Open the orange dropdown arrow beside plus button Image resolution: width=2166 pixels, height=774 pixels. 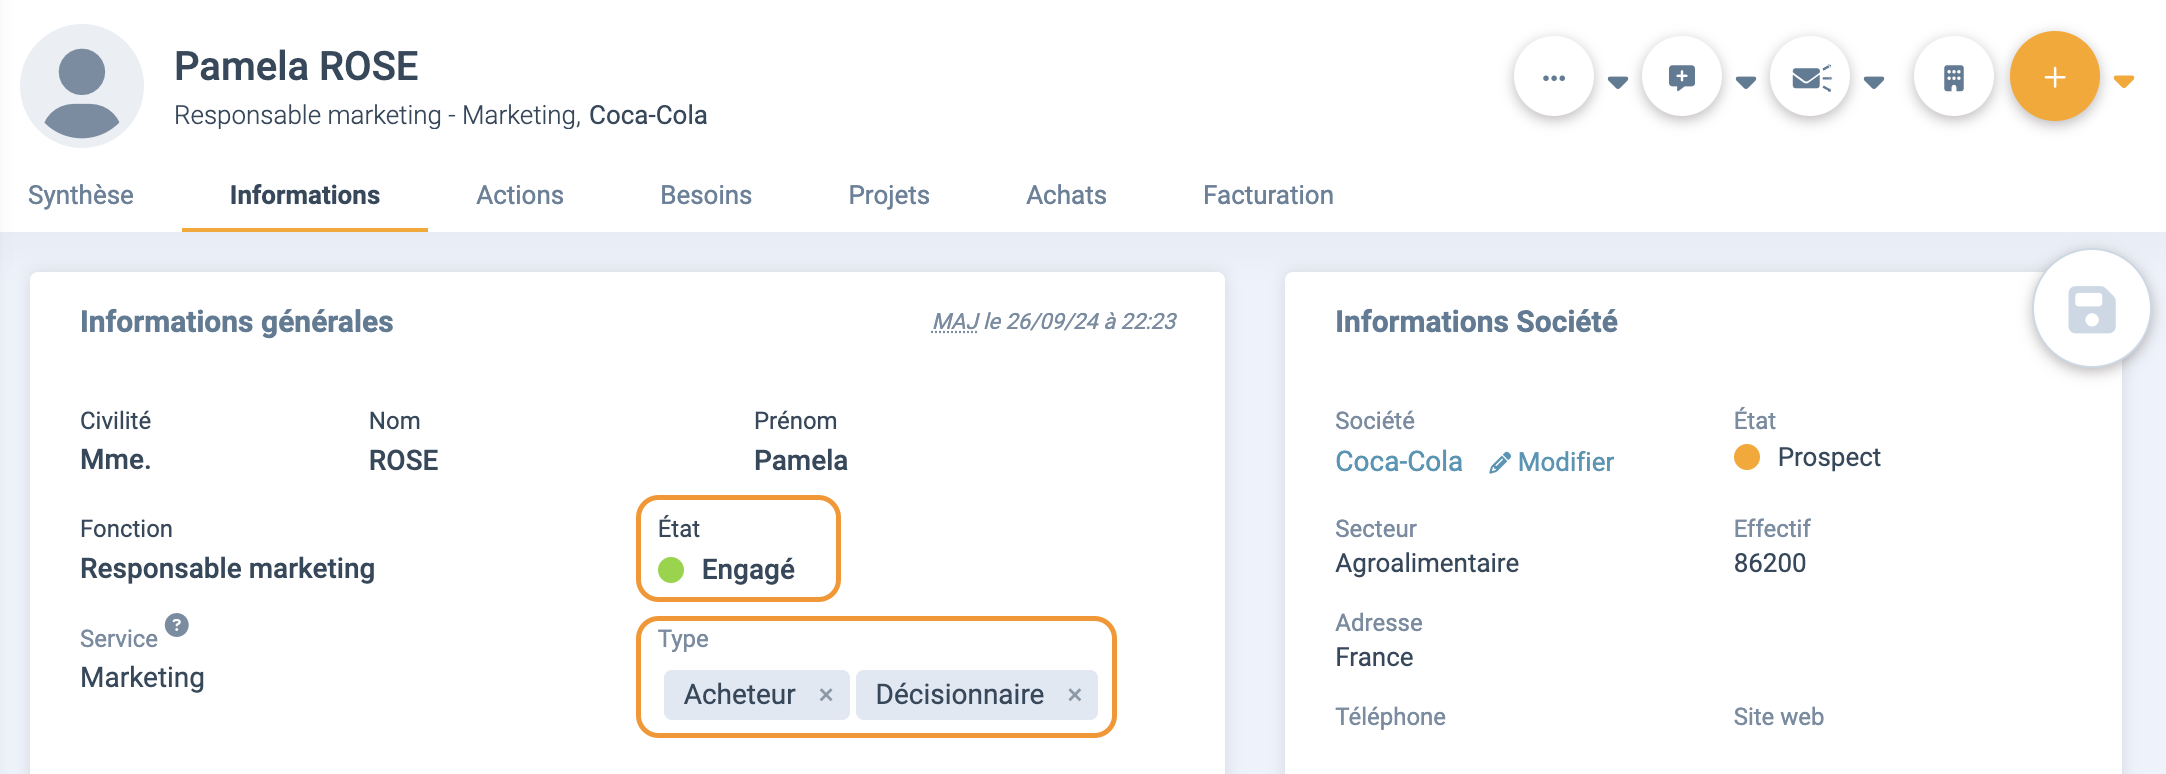(x=2125, y=82)
